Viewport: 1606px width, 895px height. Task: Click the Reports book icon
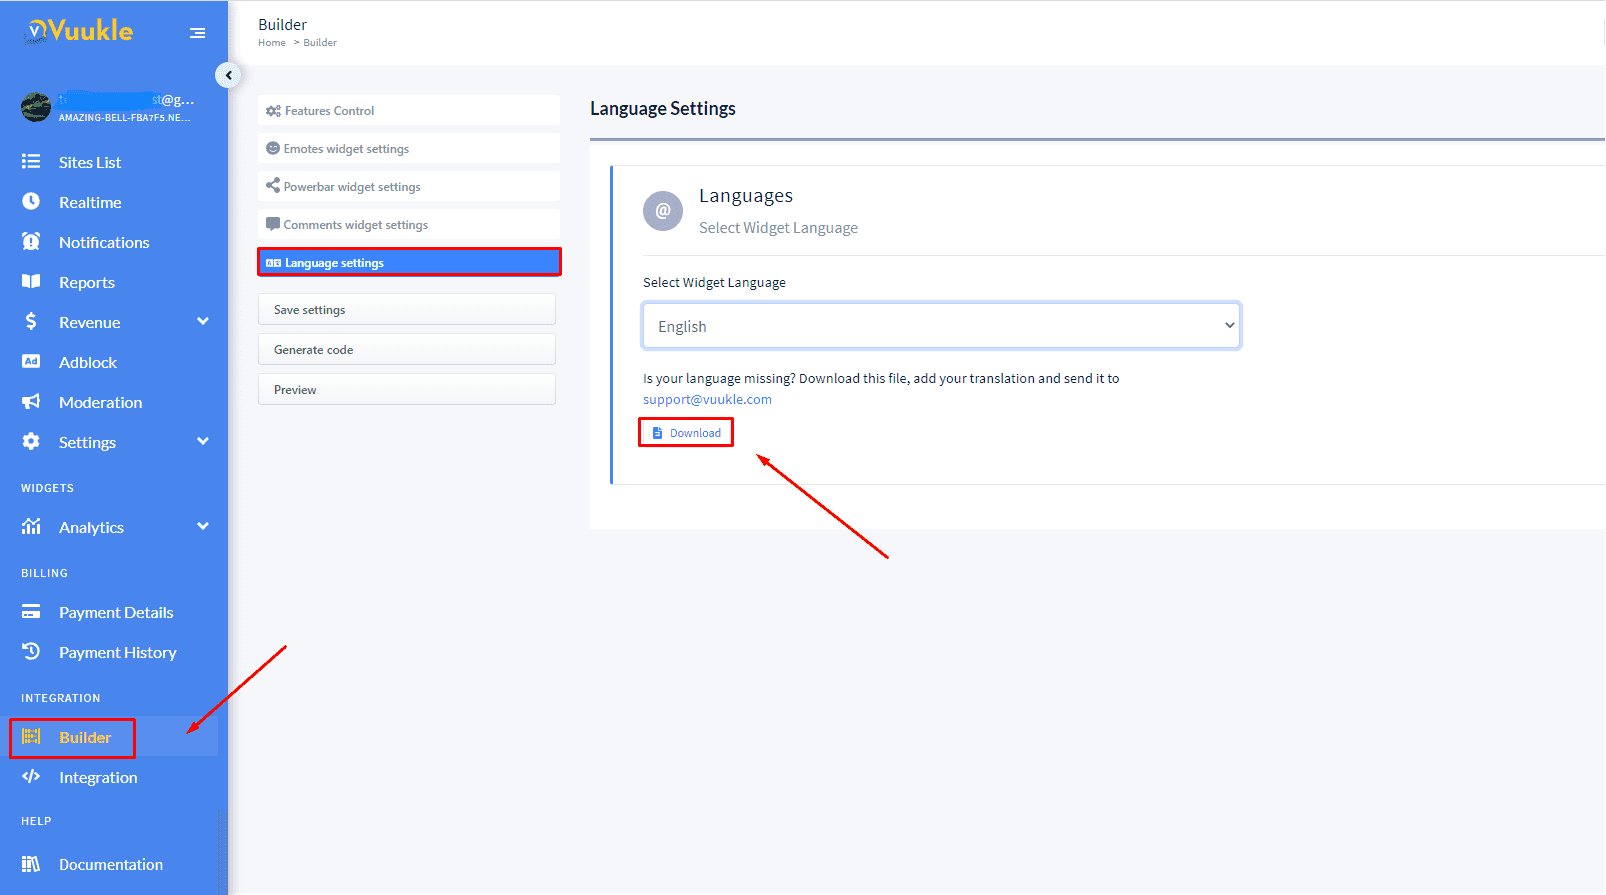31,282
